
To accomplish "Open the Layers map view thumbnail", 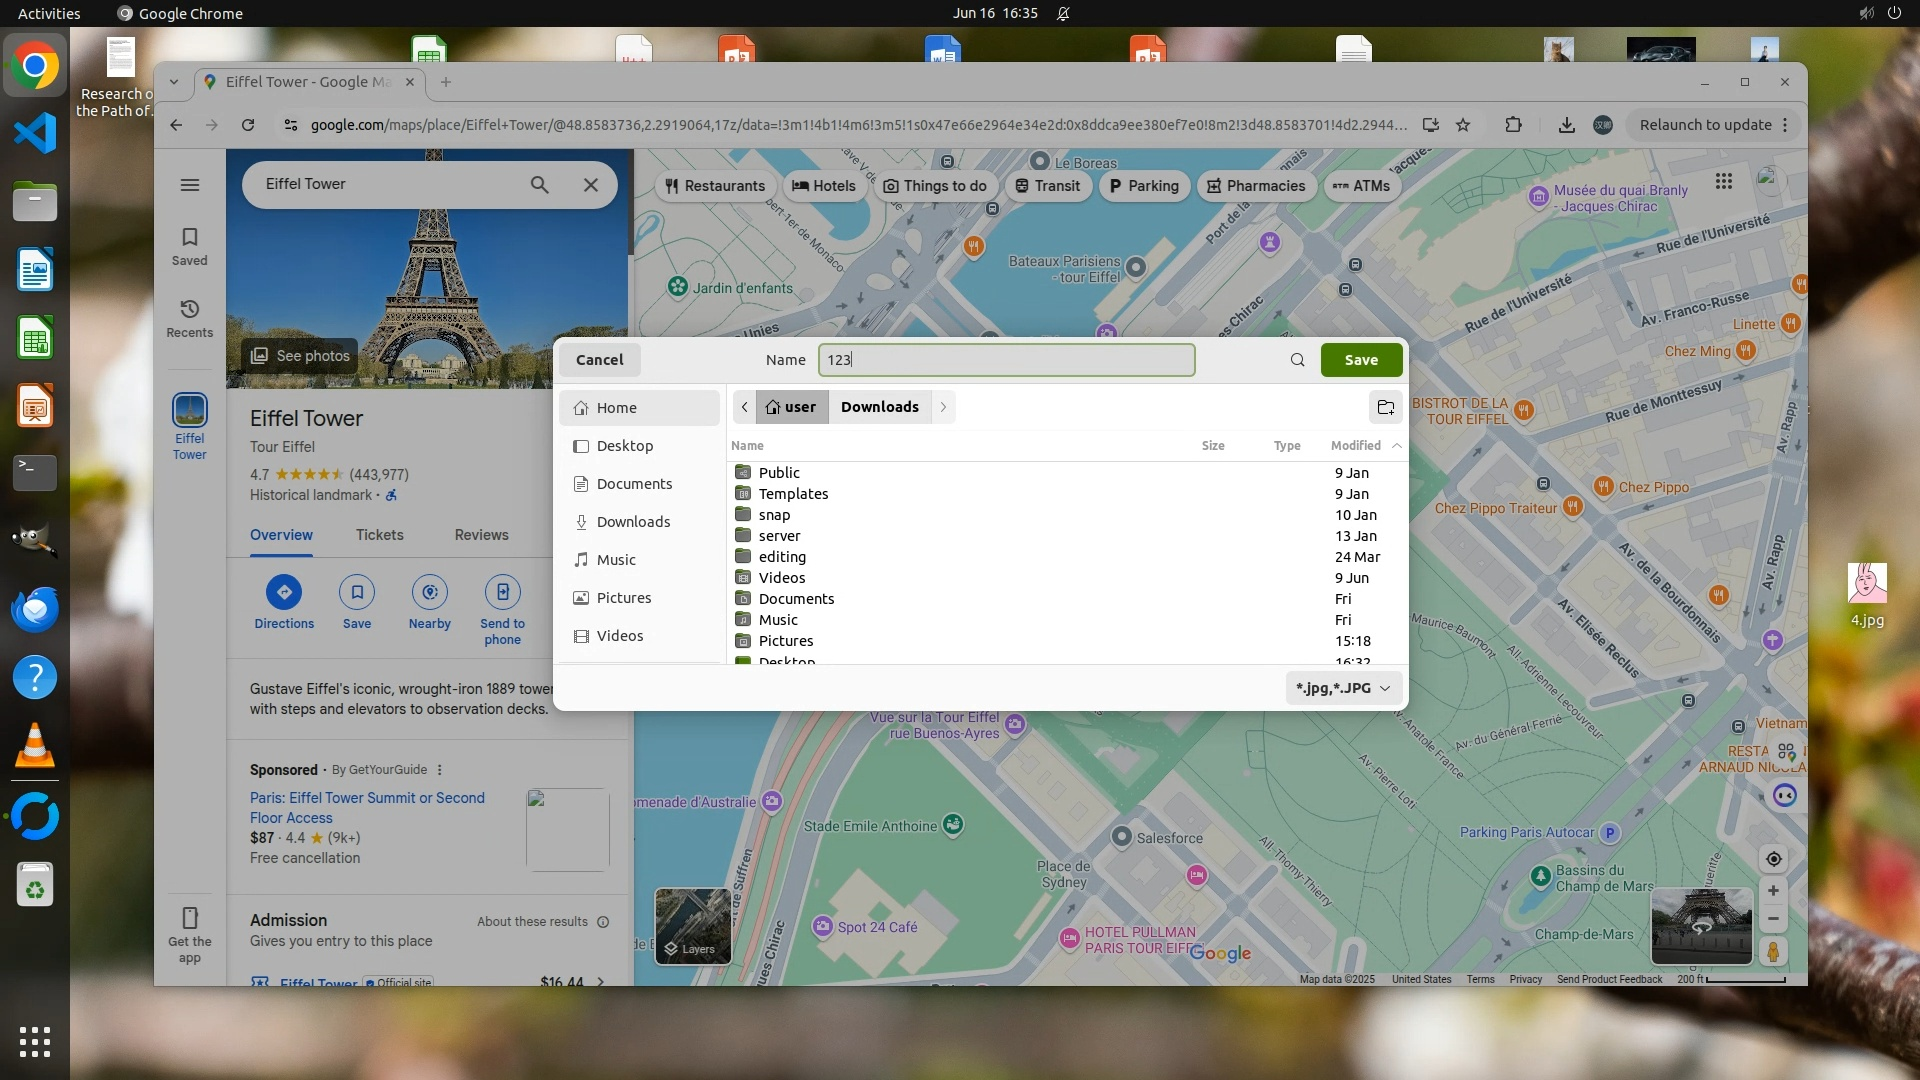I will (692, 926).
